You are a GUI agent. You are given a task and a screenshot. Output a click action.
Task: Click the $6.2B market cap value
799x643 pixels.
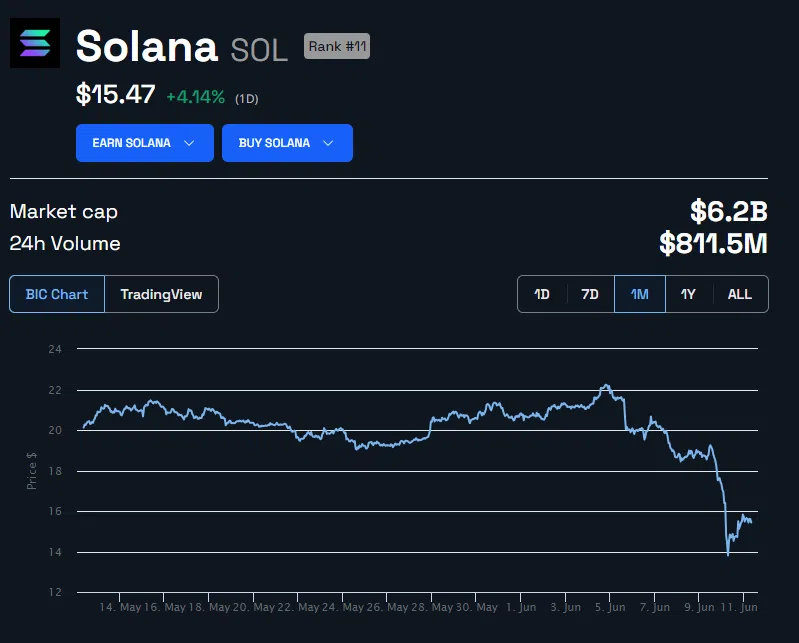pos(728,211)
